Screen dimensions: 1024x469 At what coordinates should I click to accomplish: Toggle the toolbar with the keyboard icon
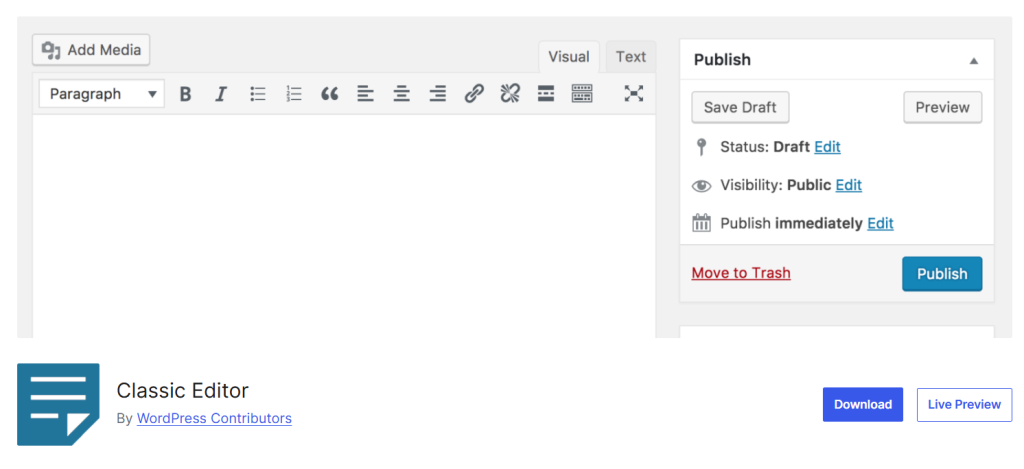(x=582, y=94)
